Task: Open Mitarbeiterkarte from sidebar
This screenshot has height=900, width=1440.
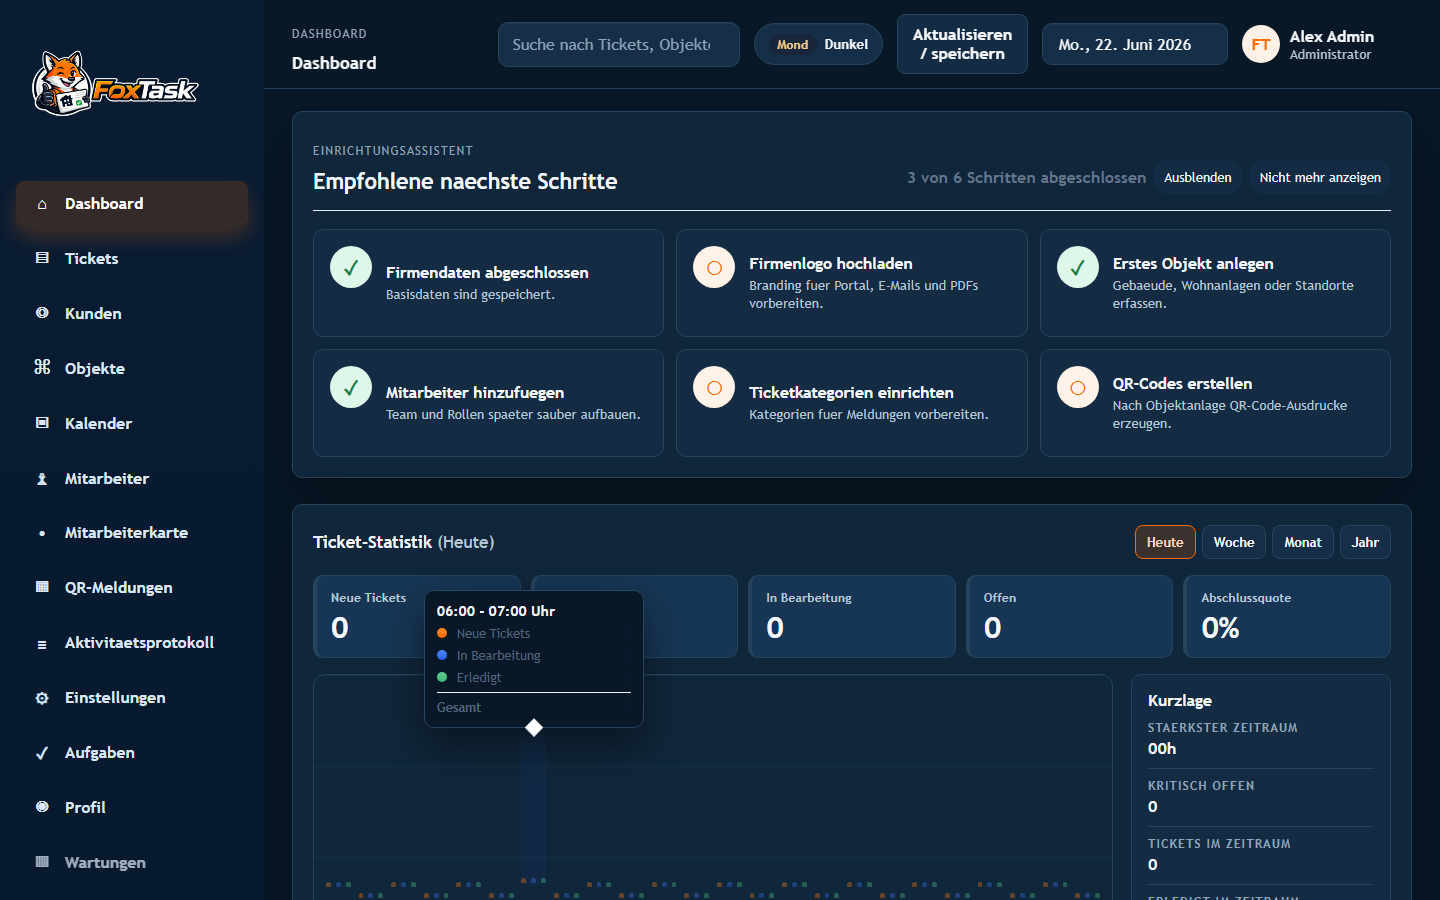Action: (x=132, y=533)
